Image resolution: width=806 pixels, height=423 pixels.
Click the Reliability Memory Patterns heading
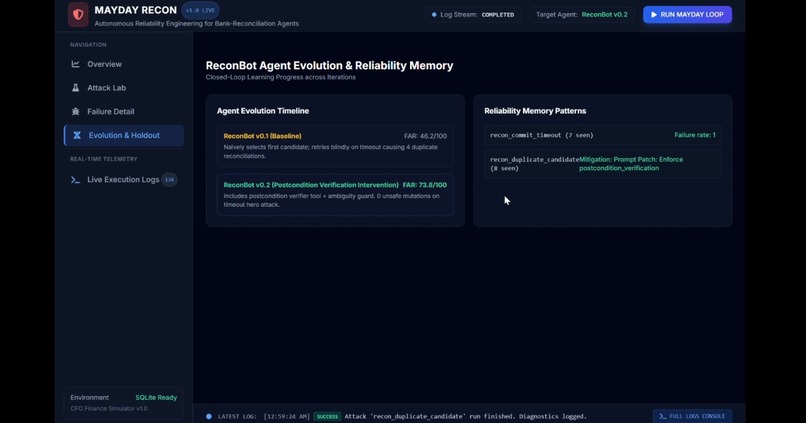tap(535, 111)
